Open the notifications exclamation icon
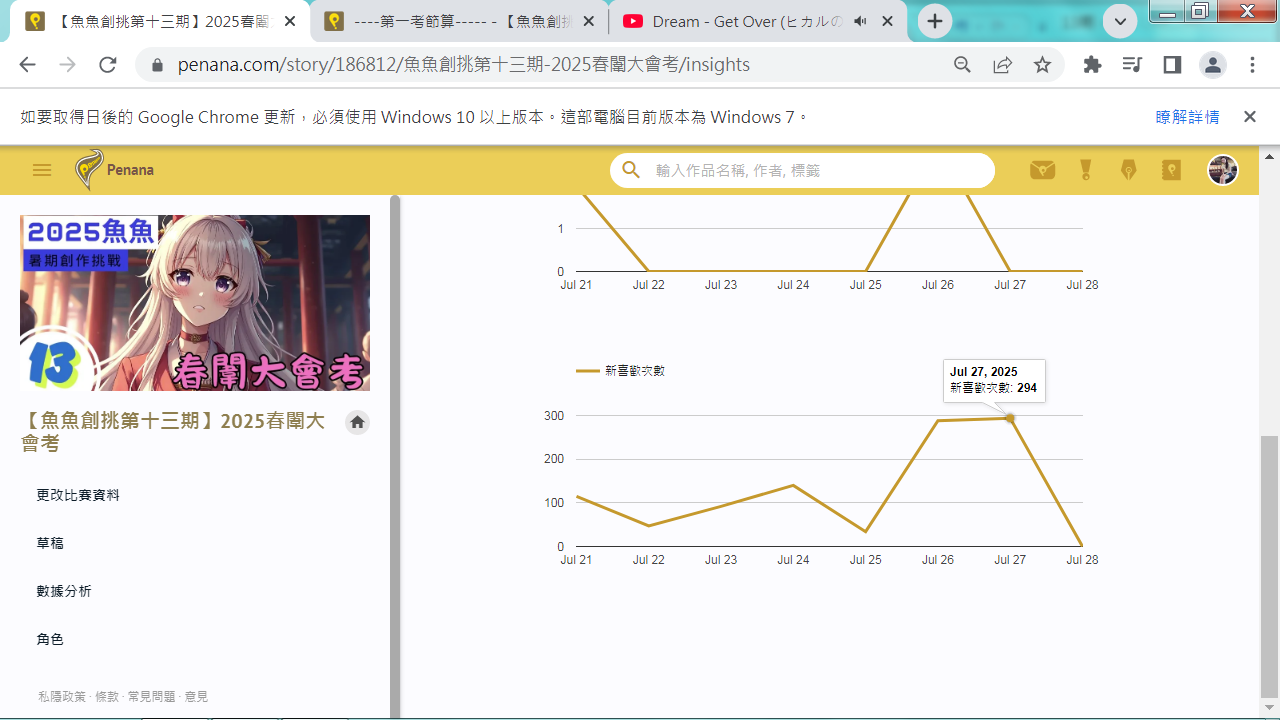 (1086, 170)
